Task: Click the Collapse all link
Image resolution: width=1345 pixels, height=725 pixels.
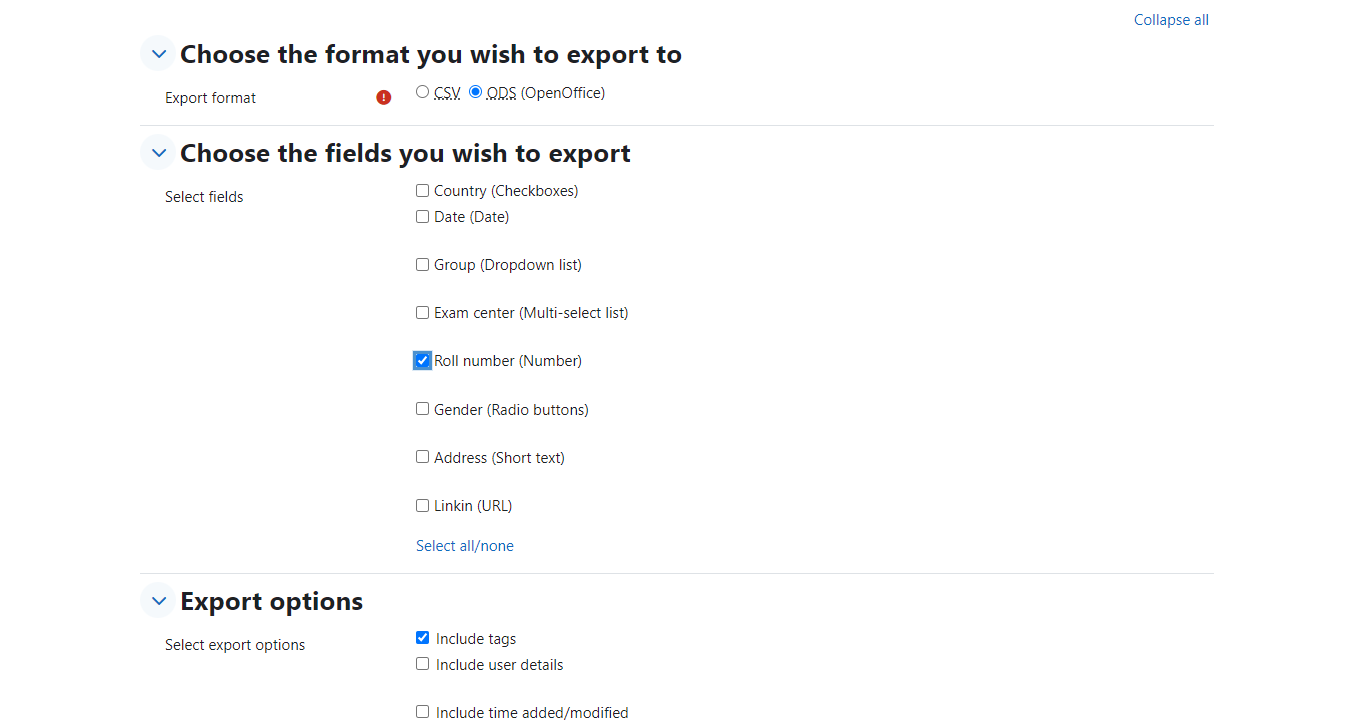Action: tap(1171, 20)
